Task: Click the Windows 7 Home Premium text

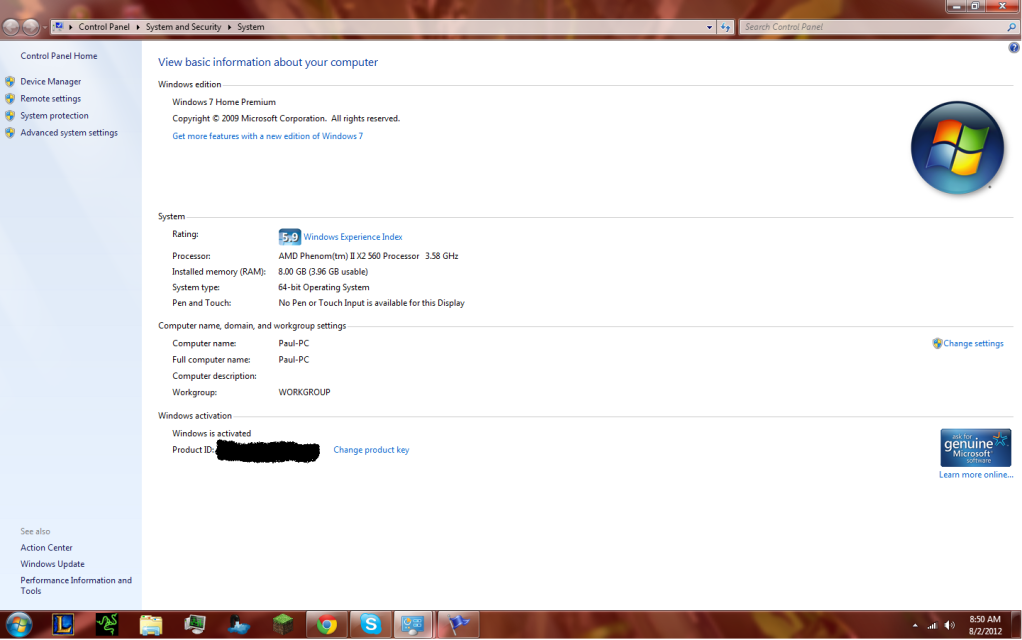Action: pos(224,102)
